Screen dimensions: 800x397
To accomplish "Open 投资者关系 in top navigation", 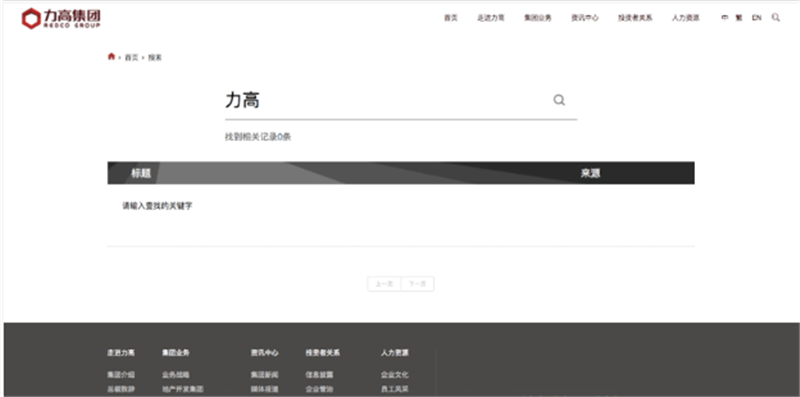I will tap(635, 18).
